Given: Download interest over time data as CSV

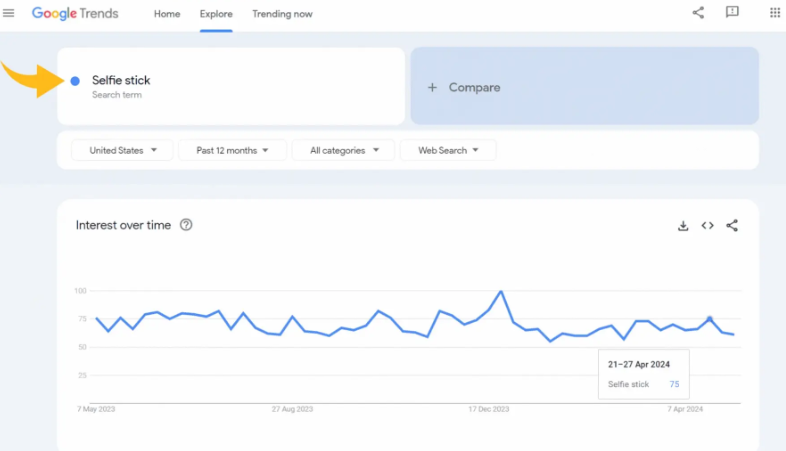Looking at the screenshot, I should 683,226.
